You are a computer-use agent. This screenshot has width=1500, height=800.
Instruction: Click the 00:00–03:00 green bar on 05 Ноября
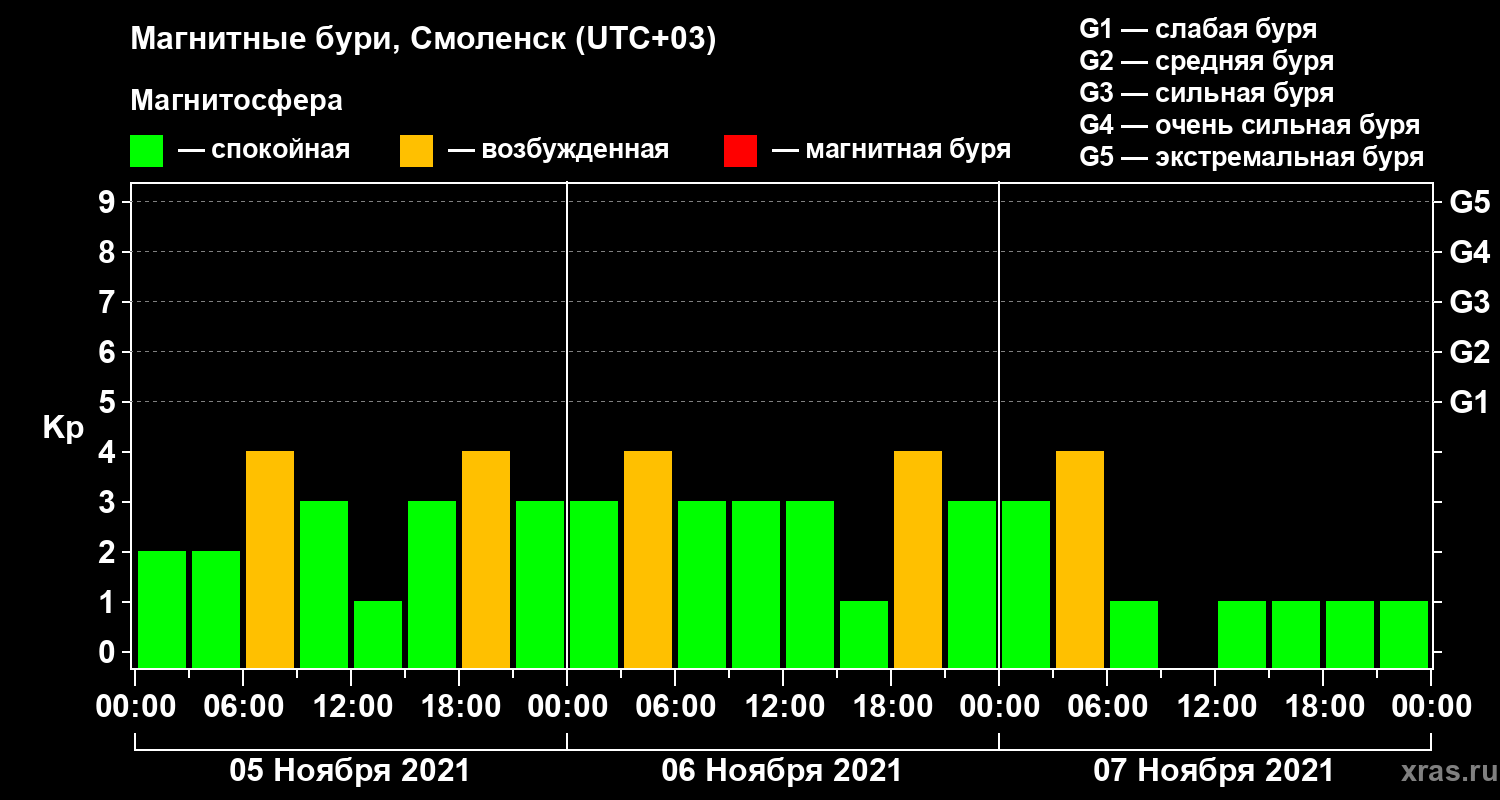pyautogui.click(x=162, y=609)
